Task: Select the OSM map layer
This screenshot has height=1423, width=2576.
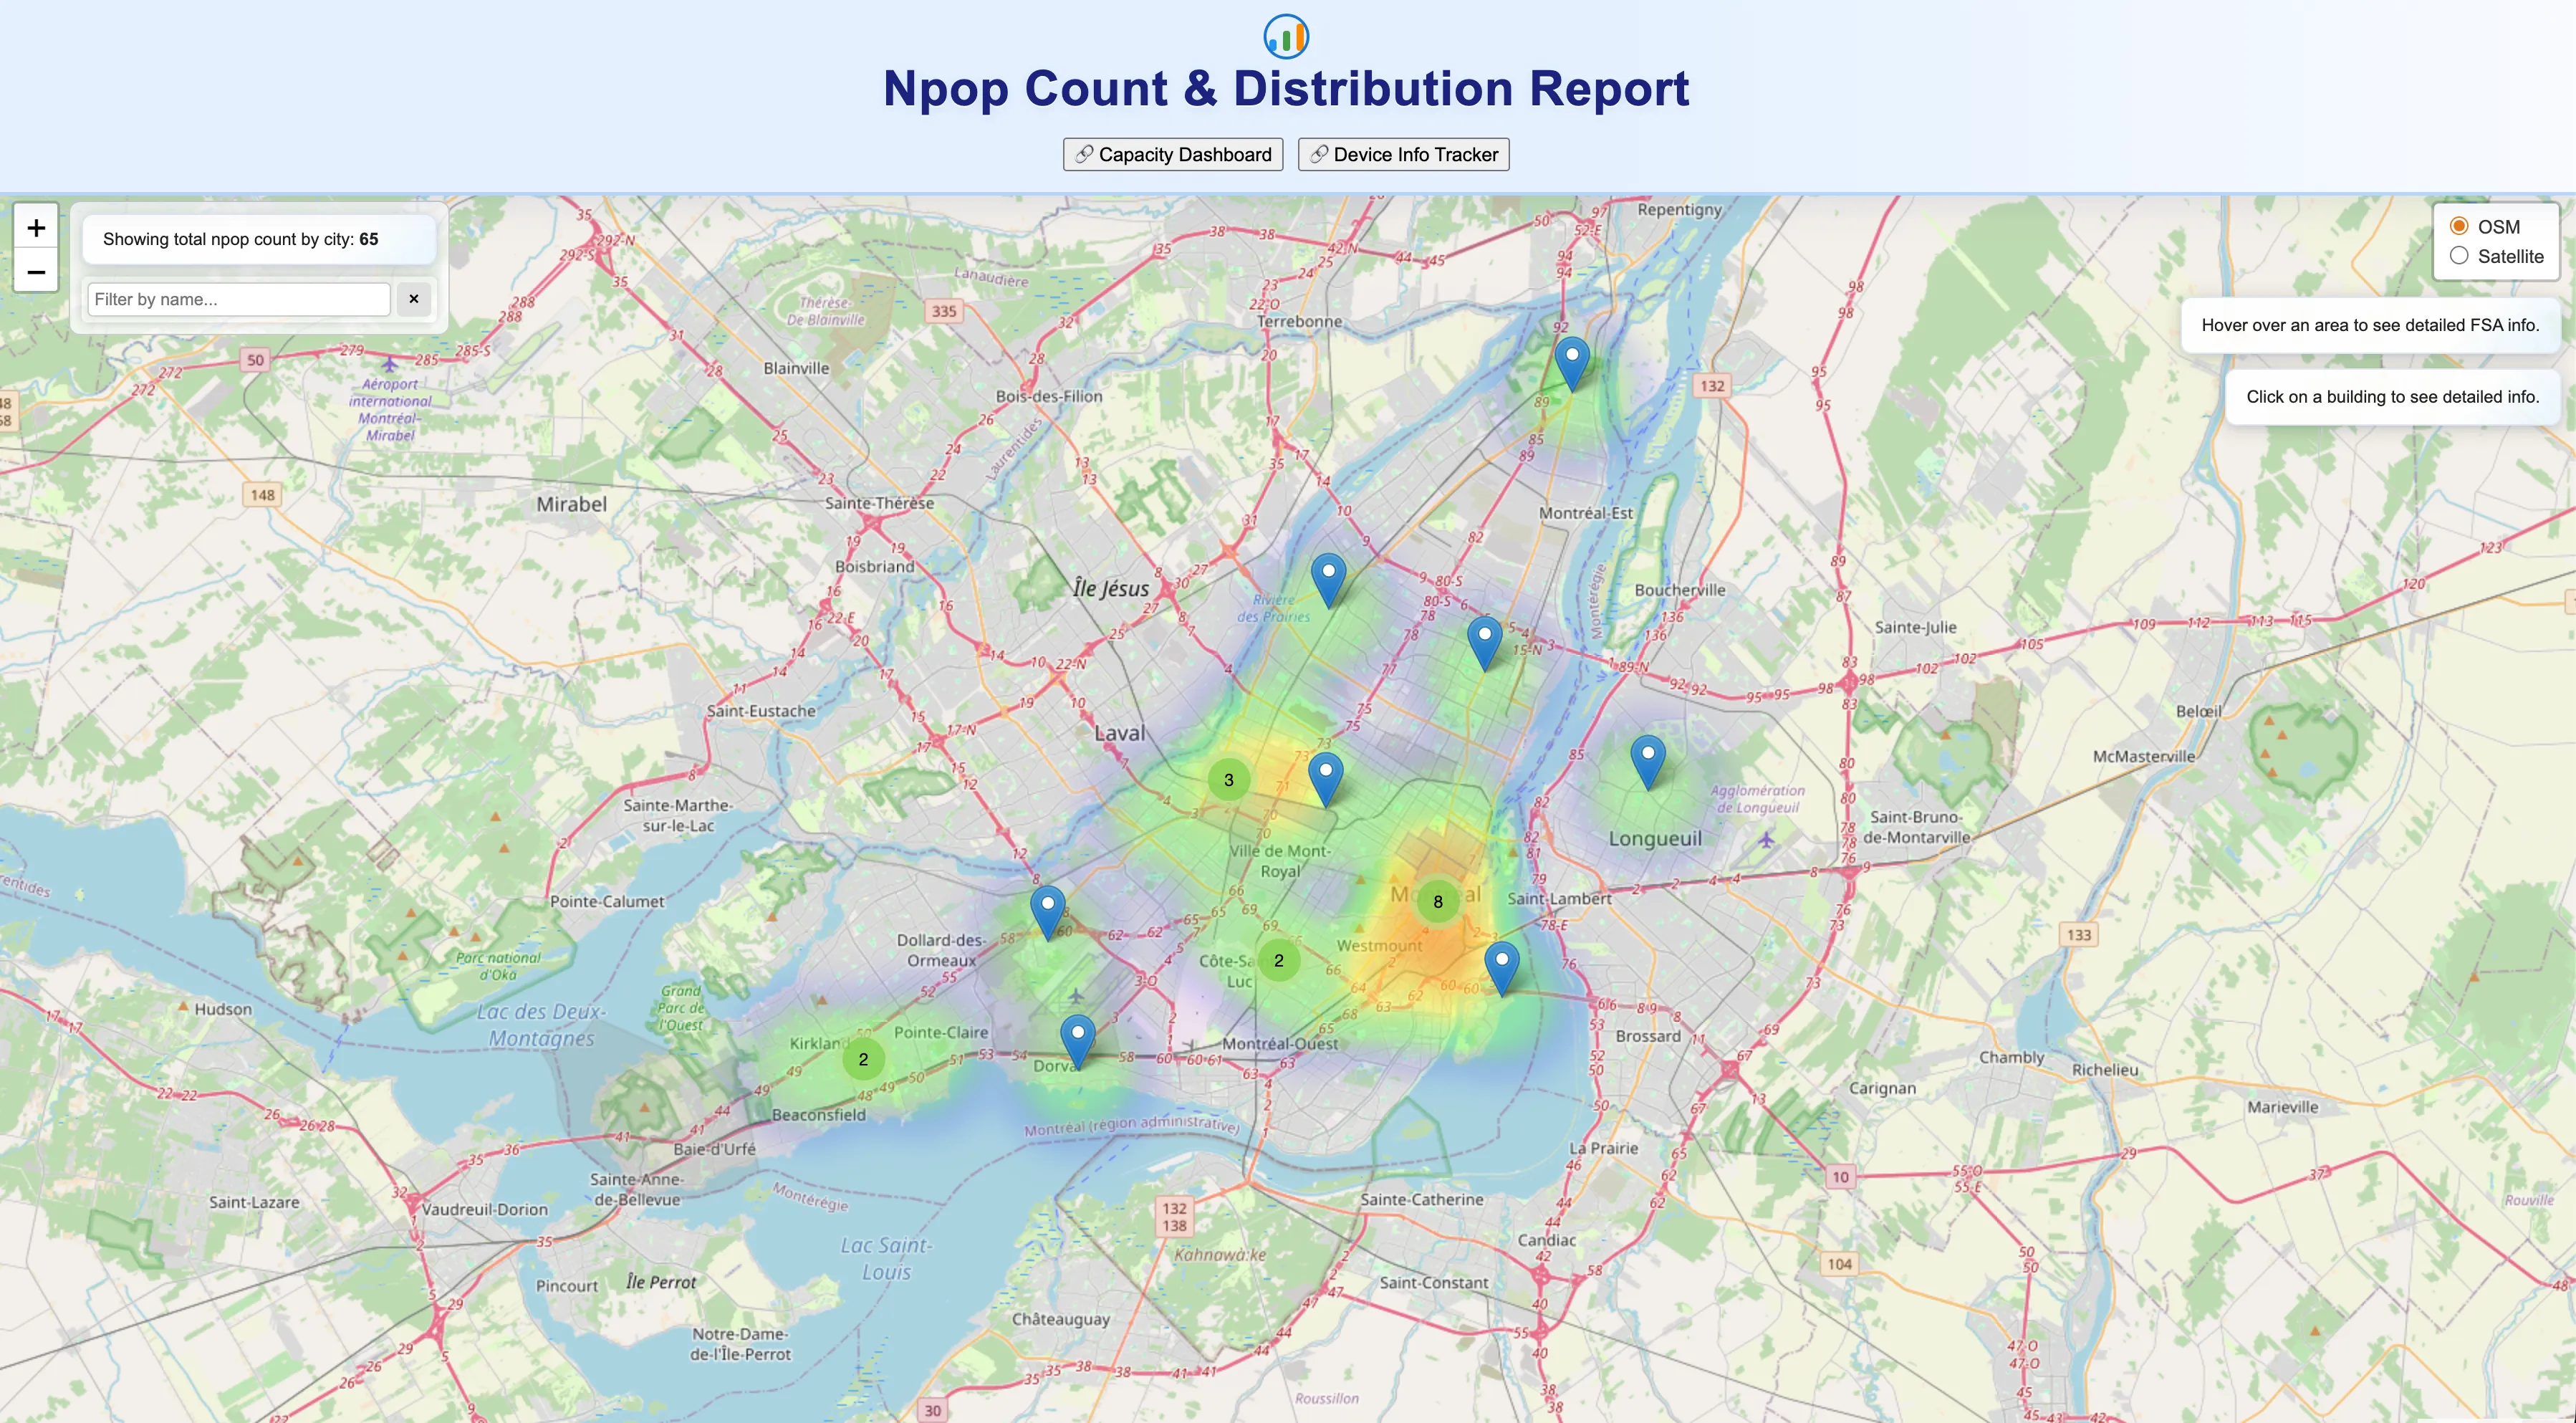Action: [x=2459, y=226]
